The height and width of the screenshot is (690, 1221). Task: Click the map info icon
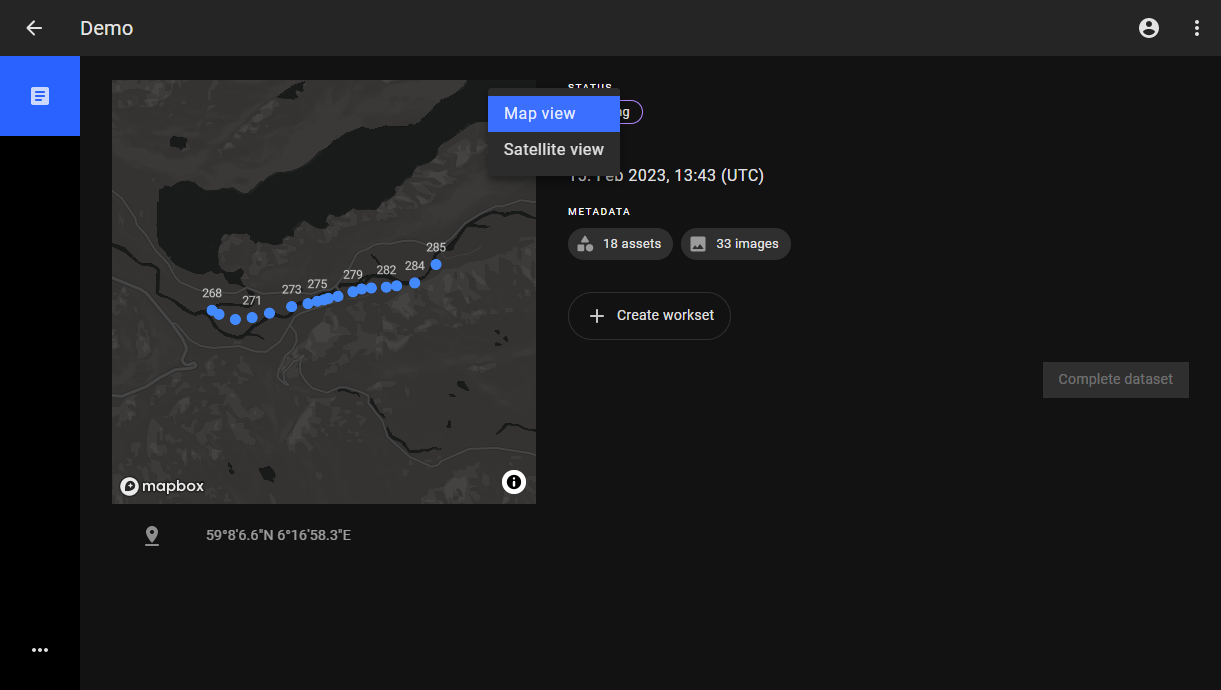tap(514, 482)
